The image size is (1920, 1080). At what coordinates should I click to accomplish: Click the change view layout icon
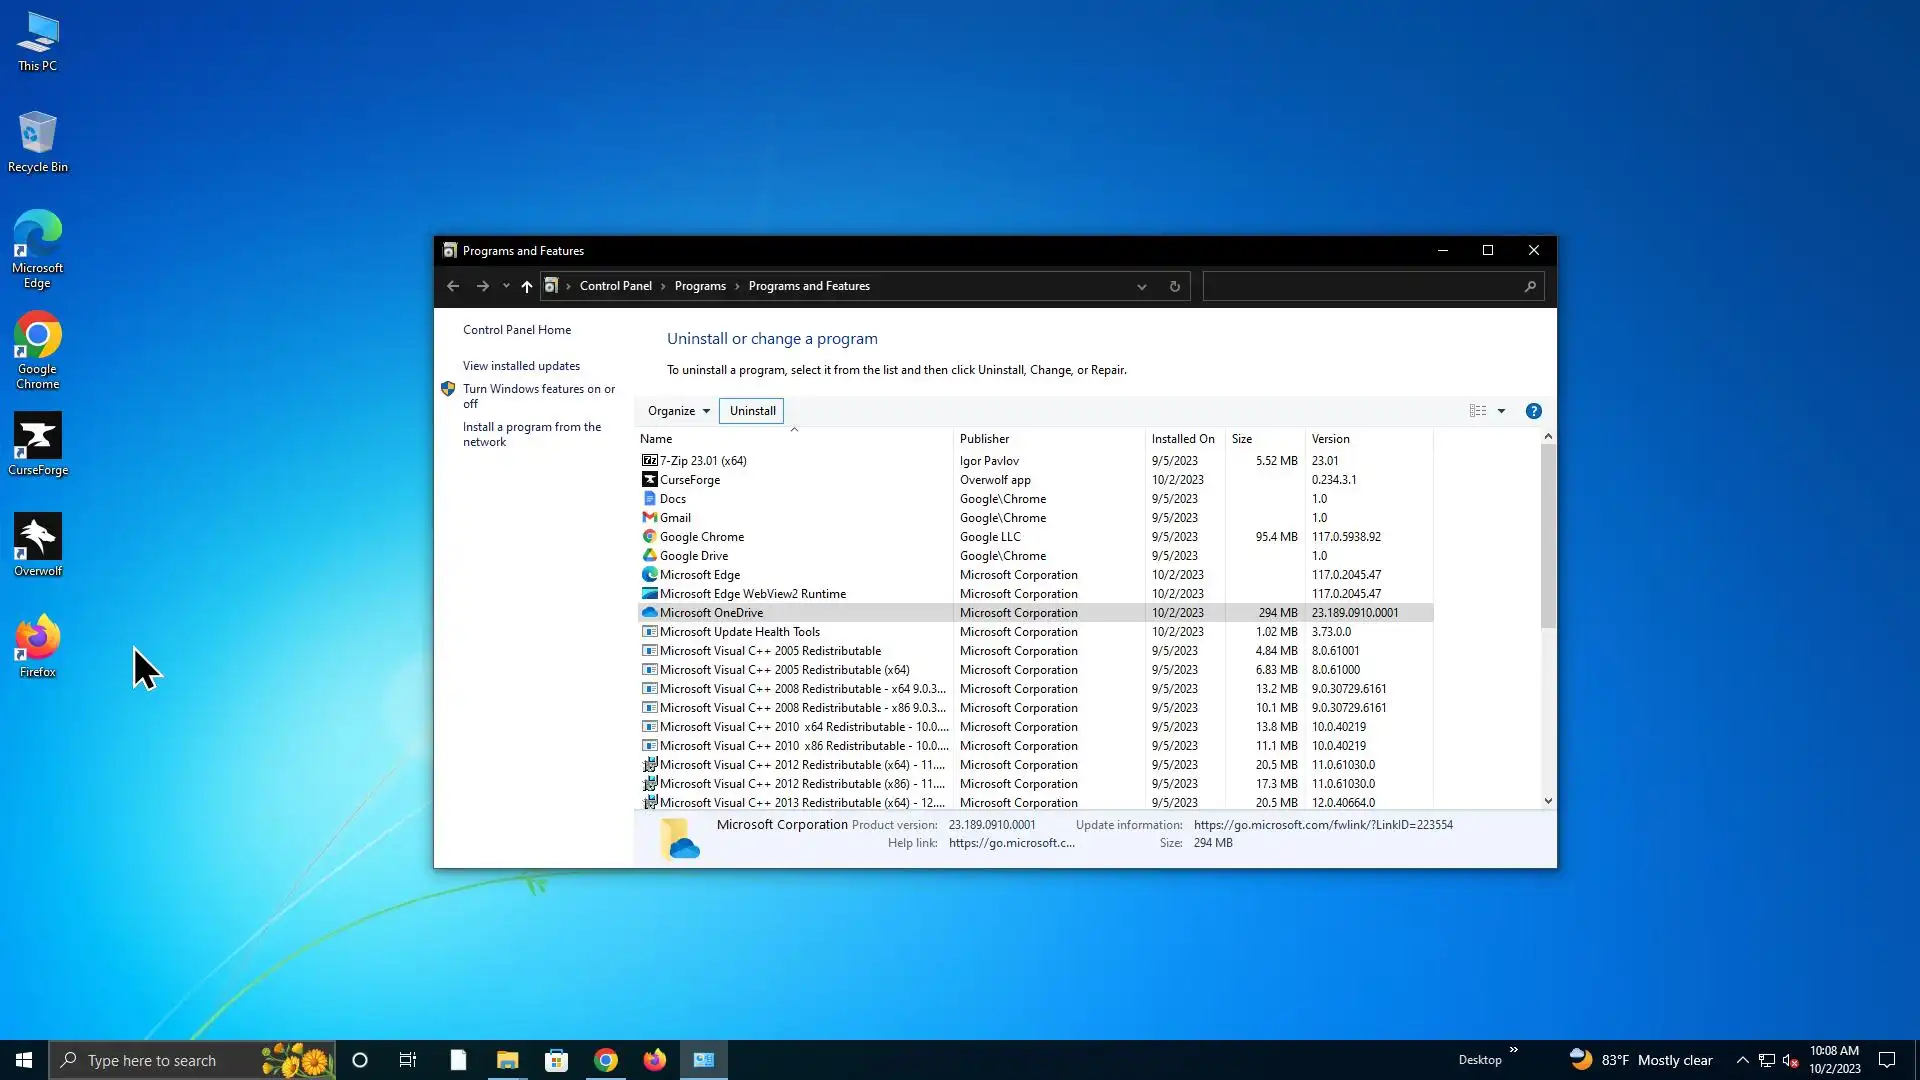pyautogui.click(x=1477, y=411)
